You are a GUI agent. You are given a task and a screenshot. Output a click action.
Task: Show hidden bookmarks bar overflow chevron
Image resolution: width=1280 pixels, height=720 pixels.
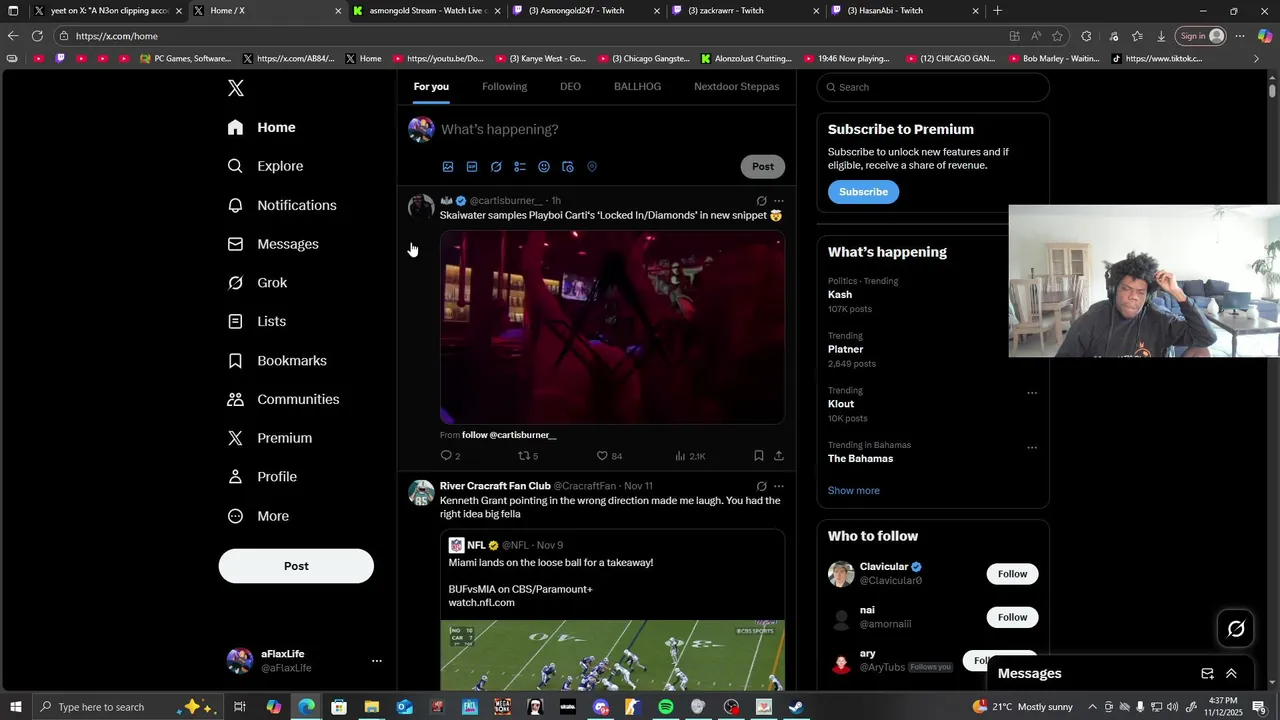point(1257,59)
